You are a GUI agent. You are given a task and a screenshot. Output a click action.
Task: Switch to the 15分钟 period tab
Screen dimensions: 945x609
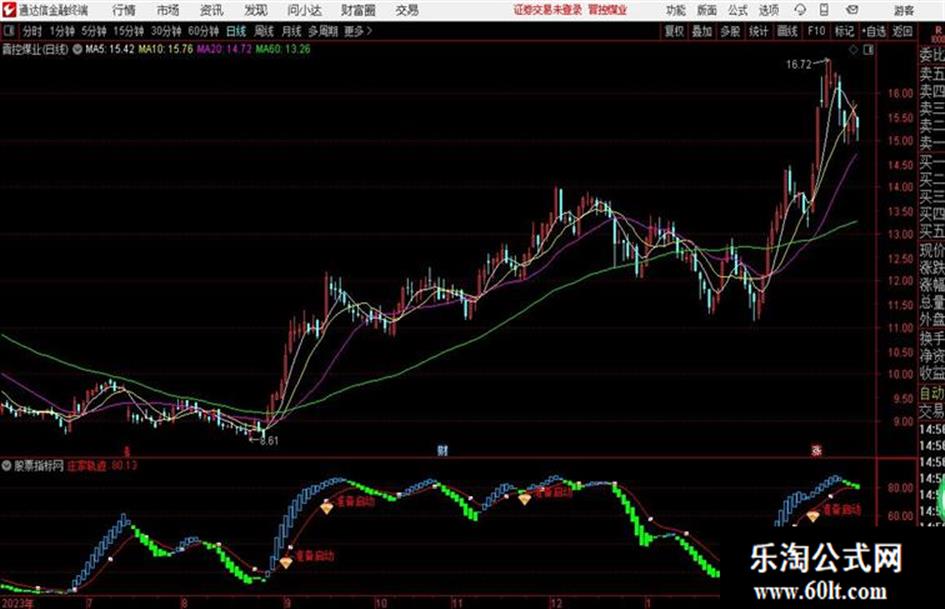(129, 31)
